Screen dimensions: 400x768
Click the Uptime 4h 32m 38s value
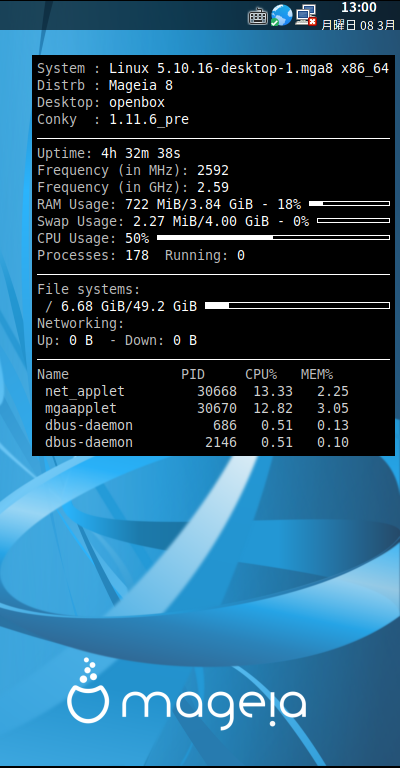pyautogui.click(x=141, y=153)
